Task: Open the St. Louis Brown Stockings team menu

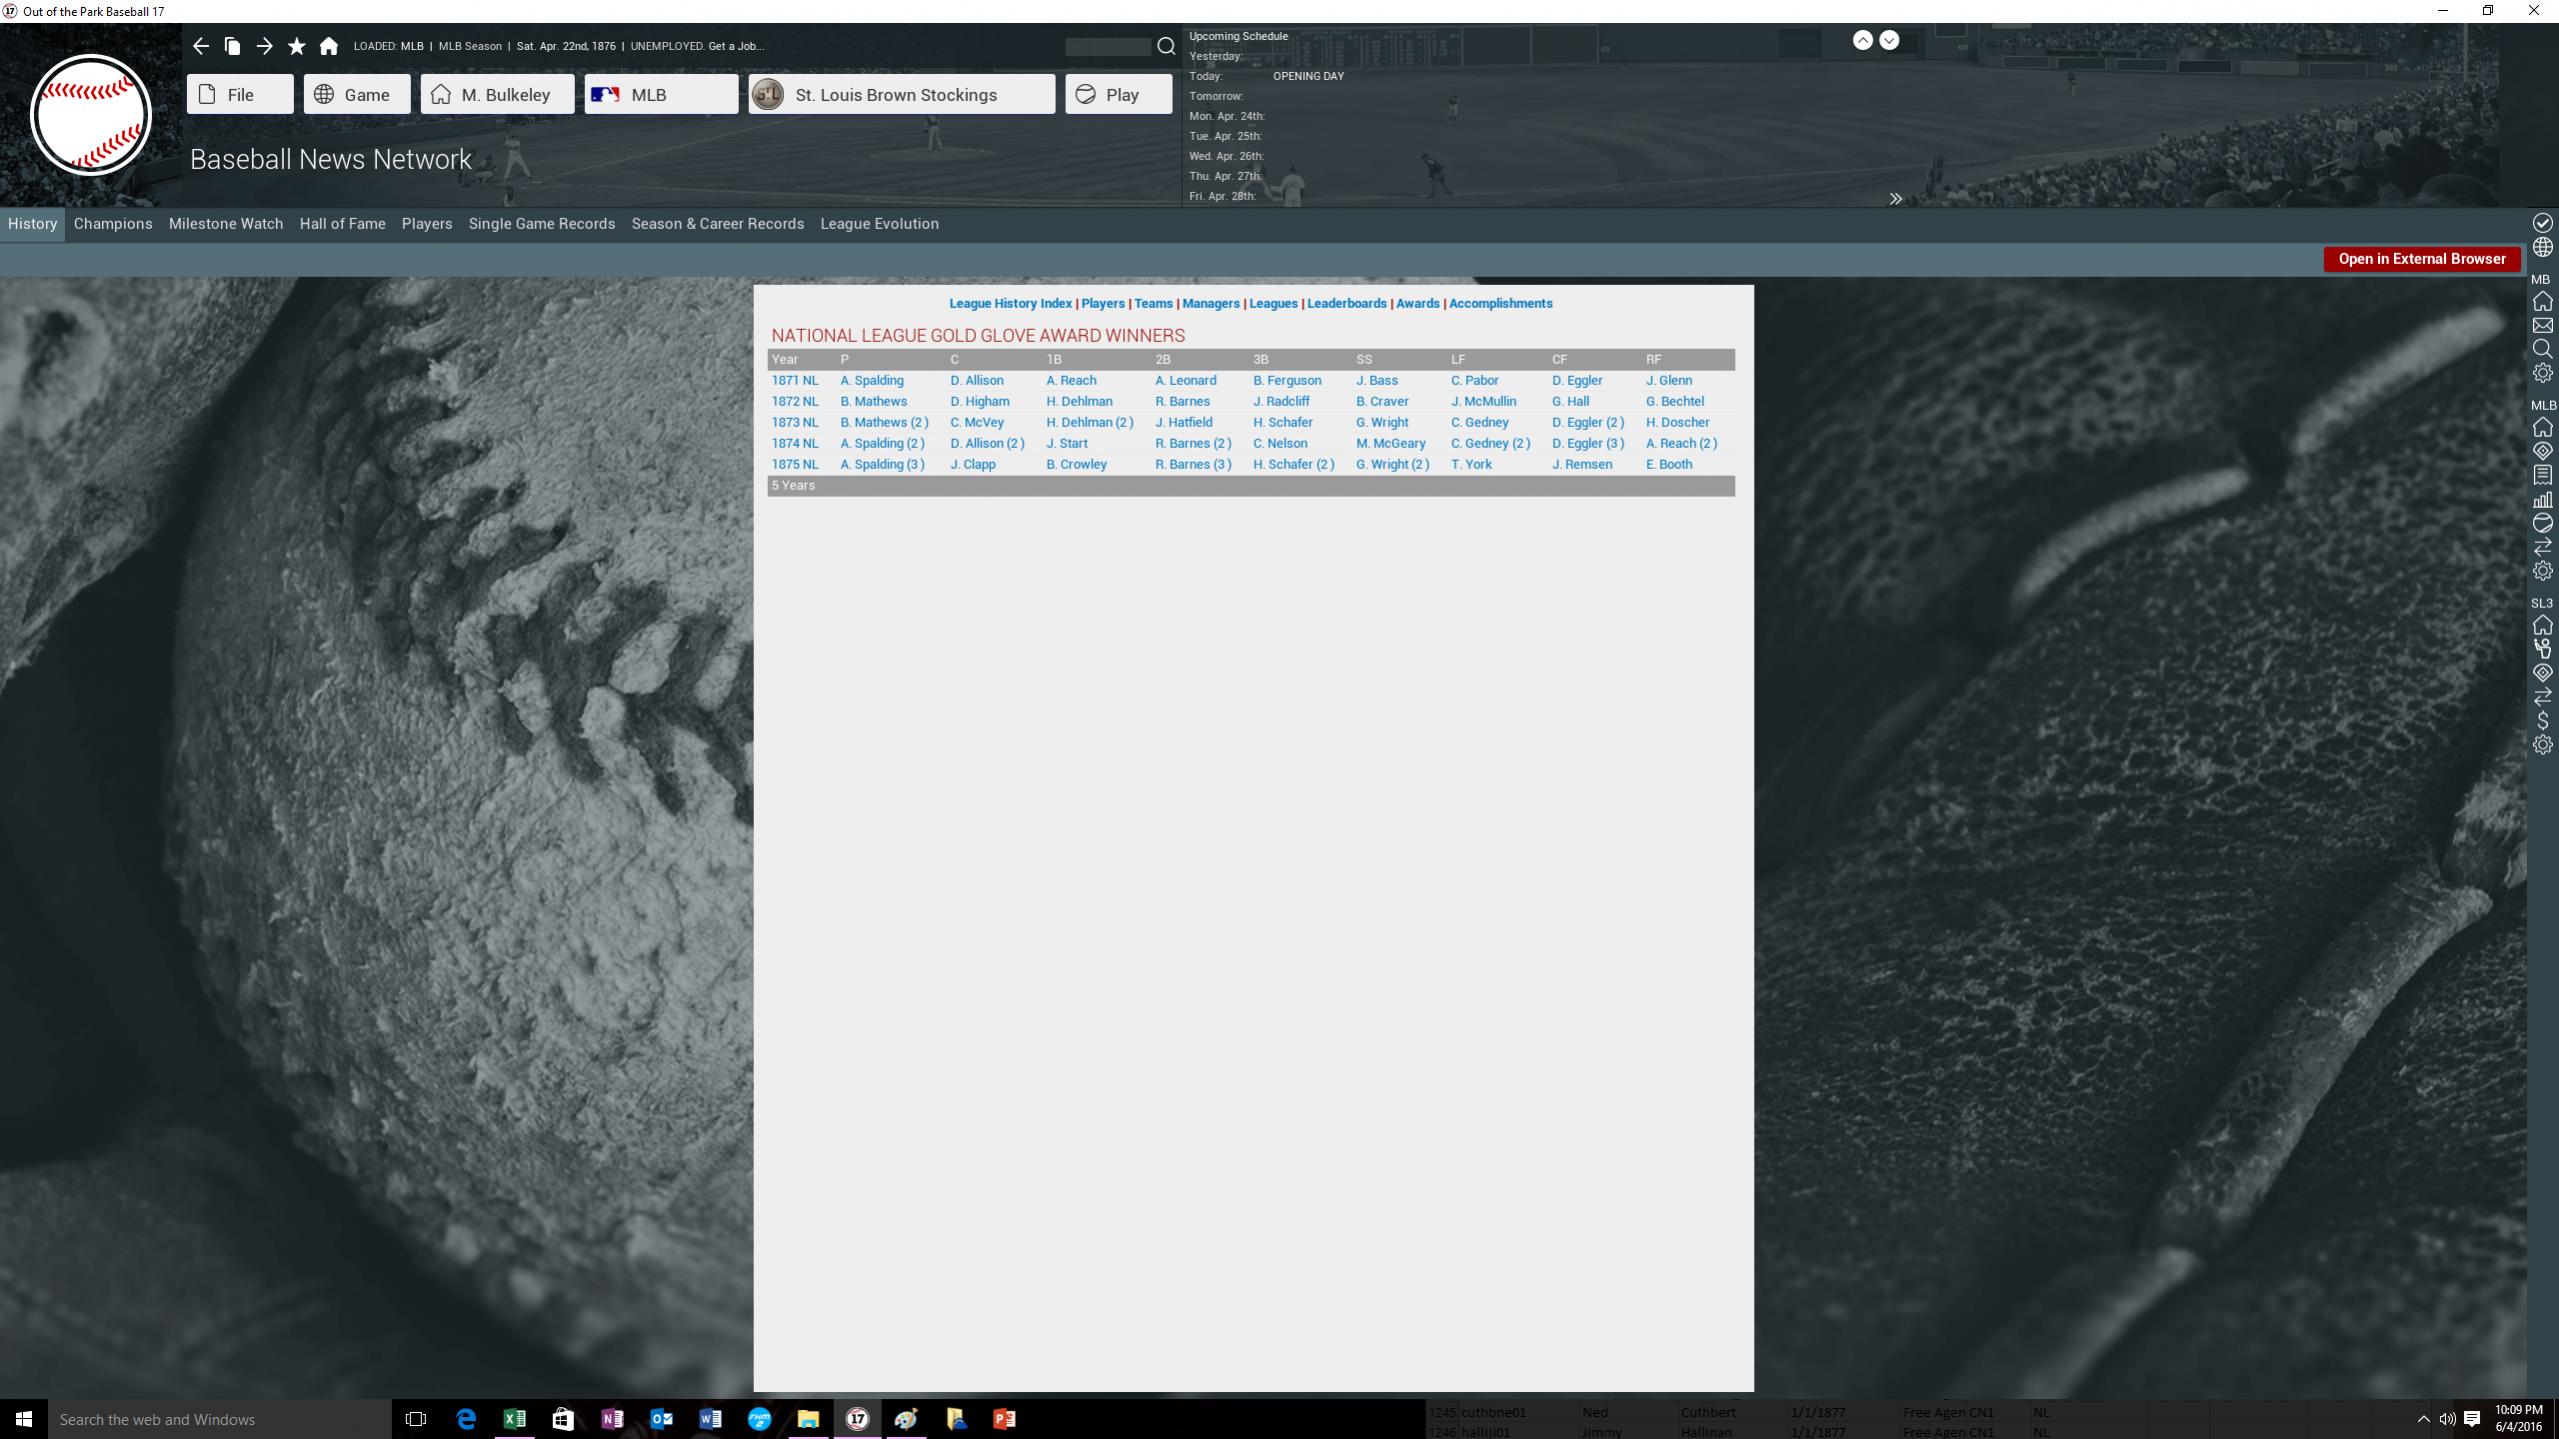Action: tap(901, 94)
